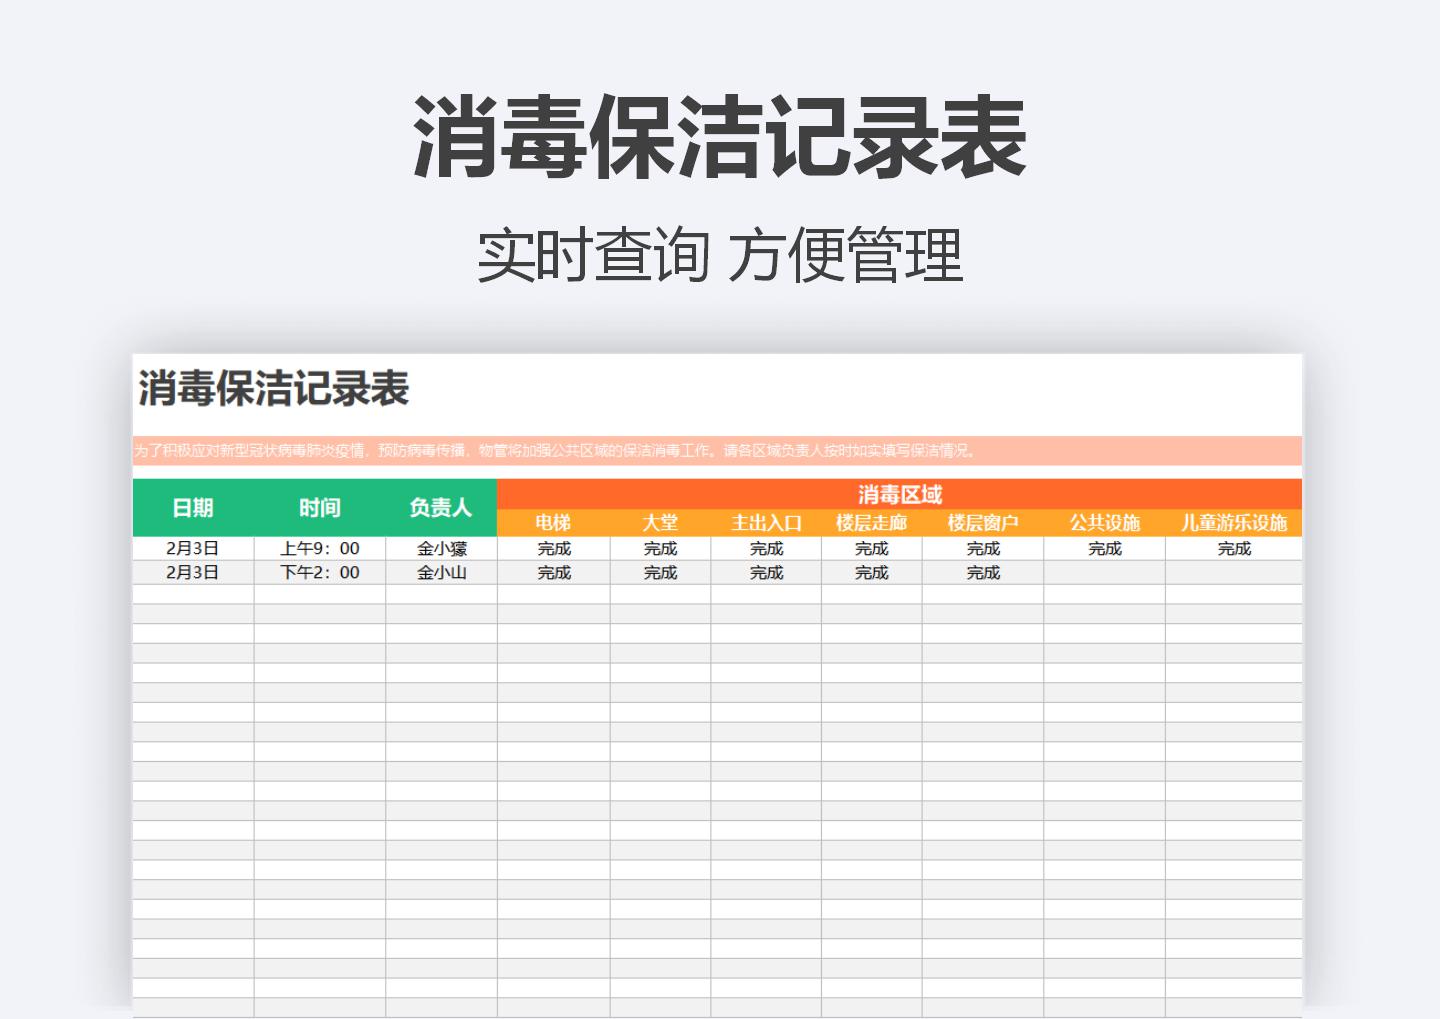The image size is (1440, 1019).
Task: Select the 时间 column header
Action: 320,507
